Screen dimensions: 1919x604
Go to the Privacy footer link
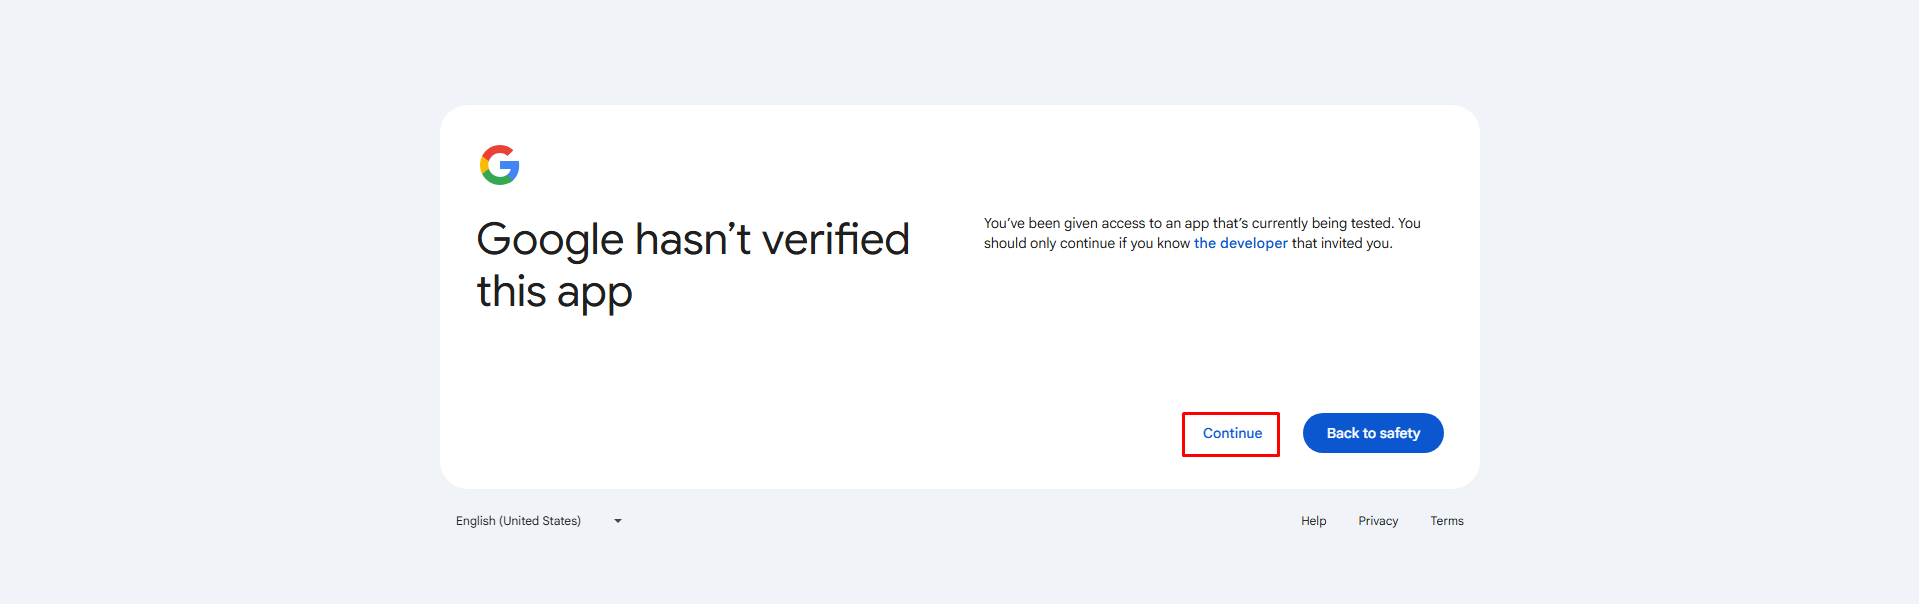click(x=1378, y=521)
